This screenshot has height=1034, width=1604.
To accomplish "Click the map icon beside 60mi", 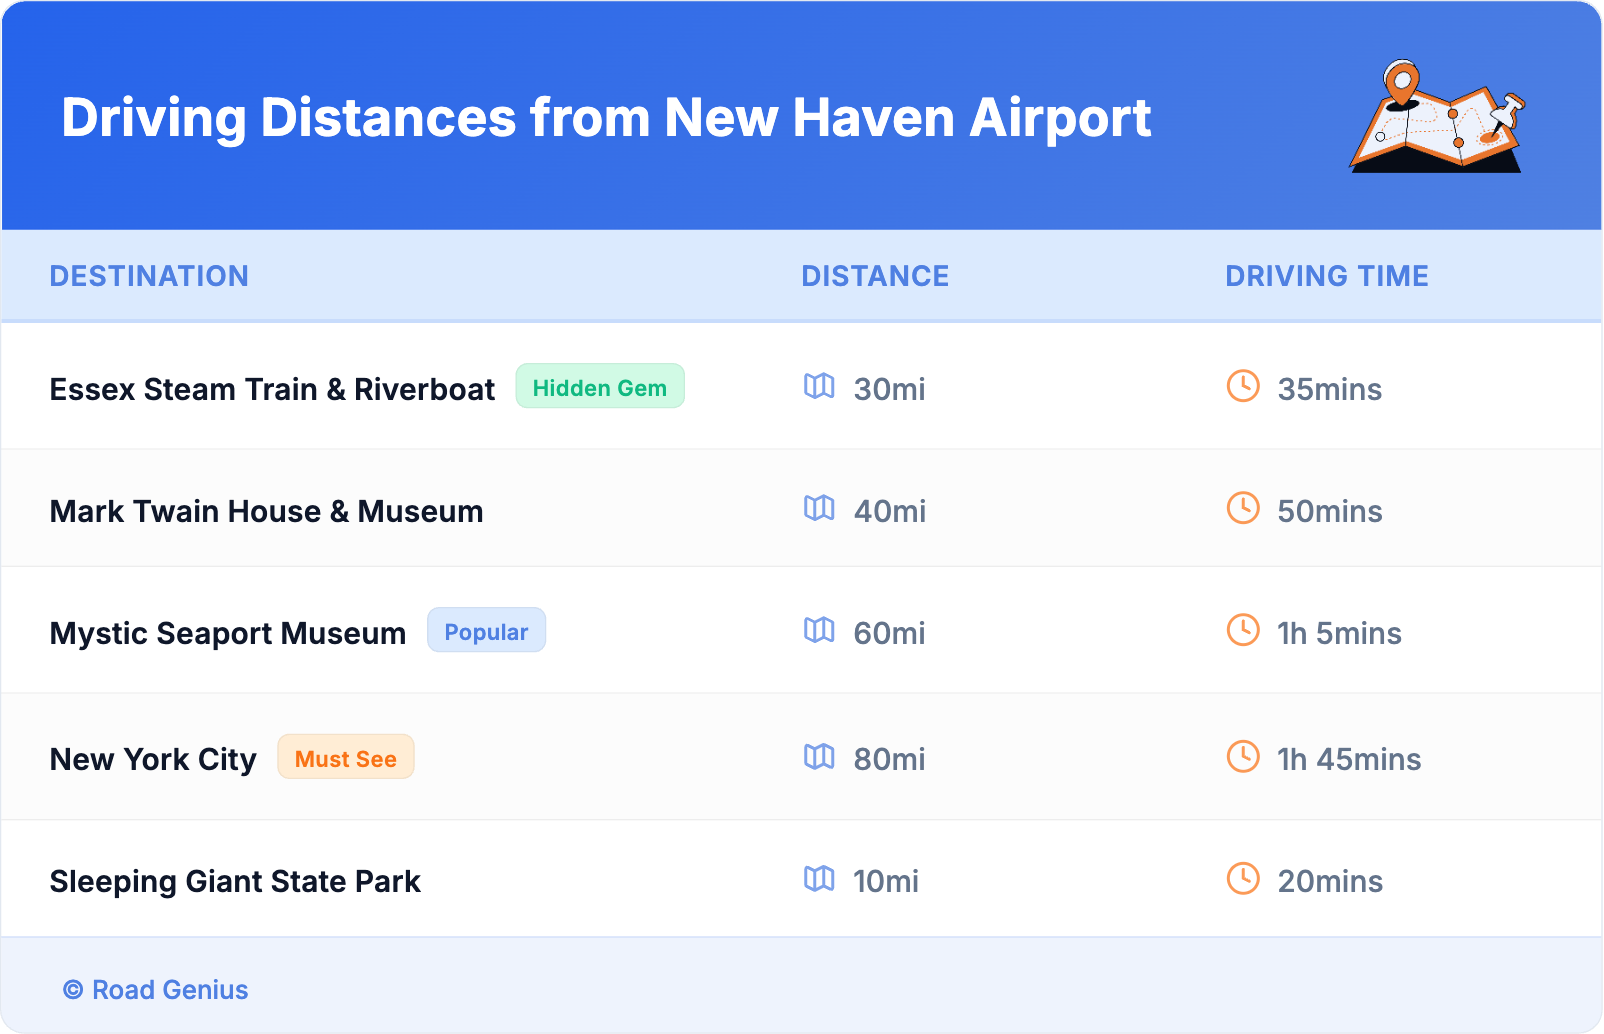I will point(819,630).
